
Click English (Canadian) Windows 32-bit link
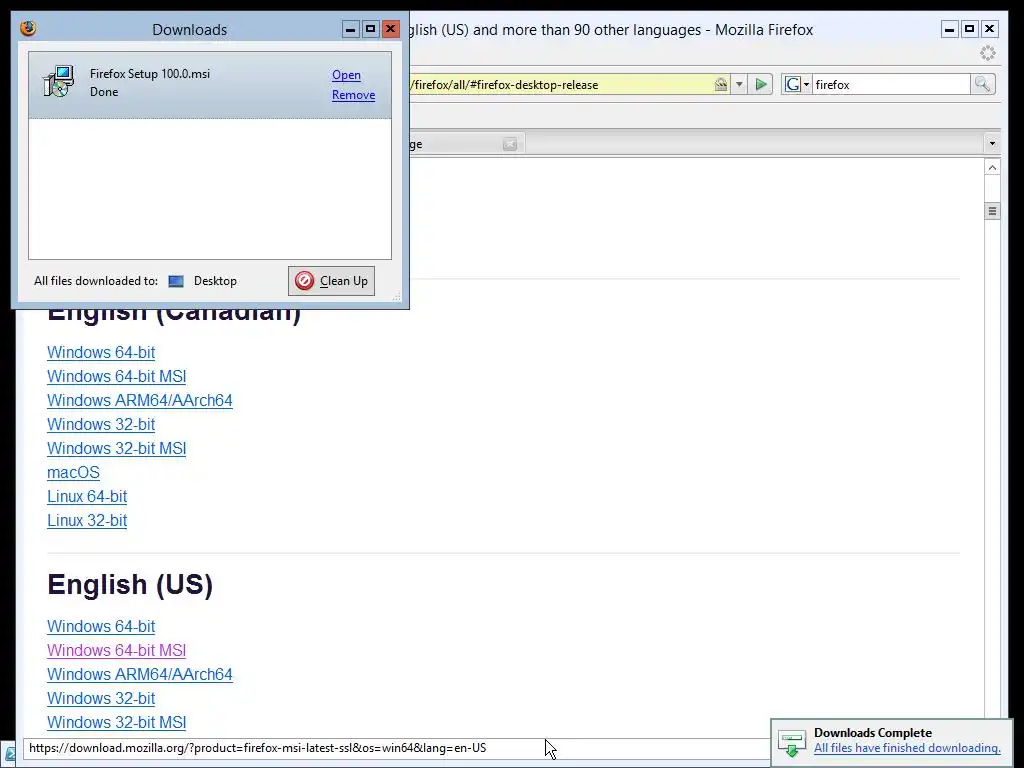[x=101, y=424]
